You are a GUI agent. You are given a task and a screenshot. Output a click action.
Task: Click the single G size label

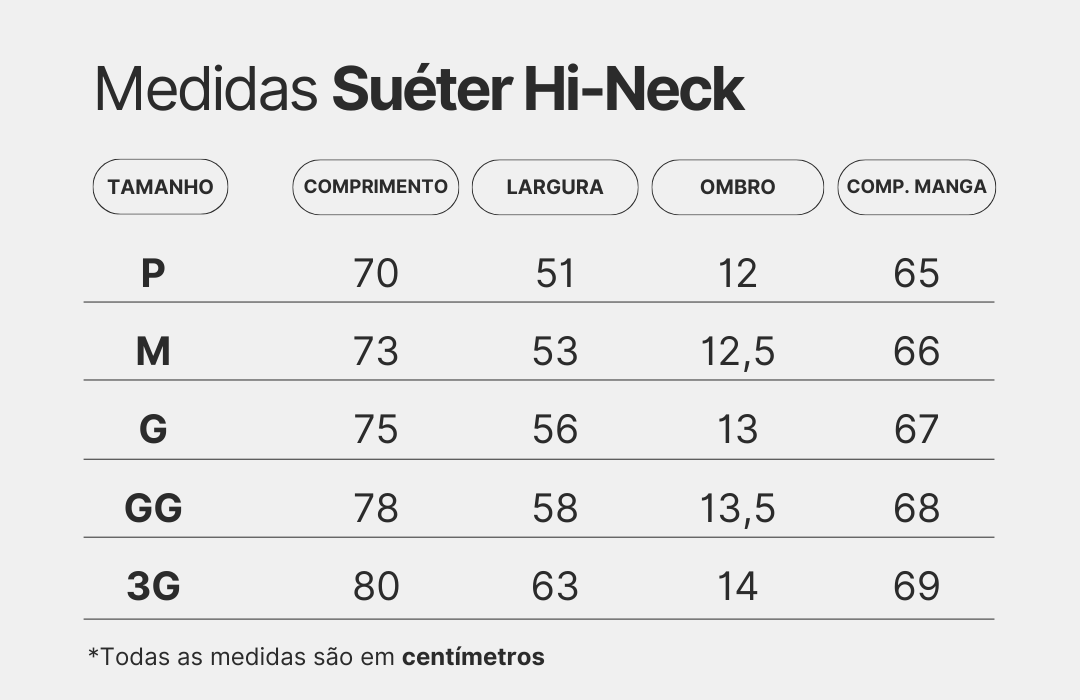point(153,430)
